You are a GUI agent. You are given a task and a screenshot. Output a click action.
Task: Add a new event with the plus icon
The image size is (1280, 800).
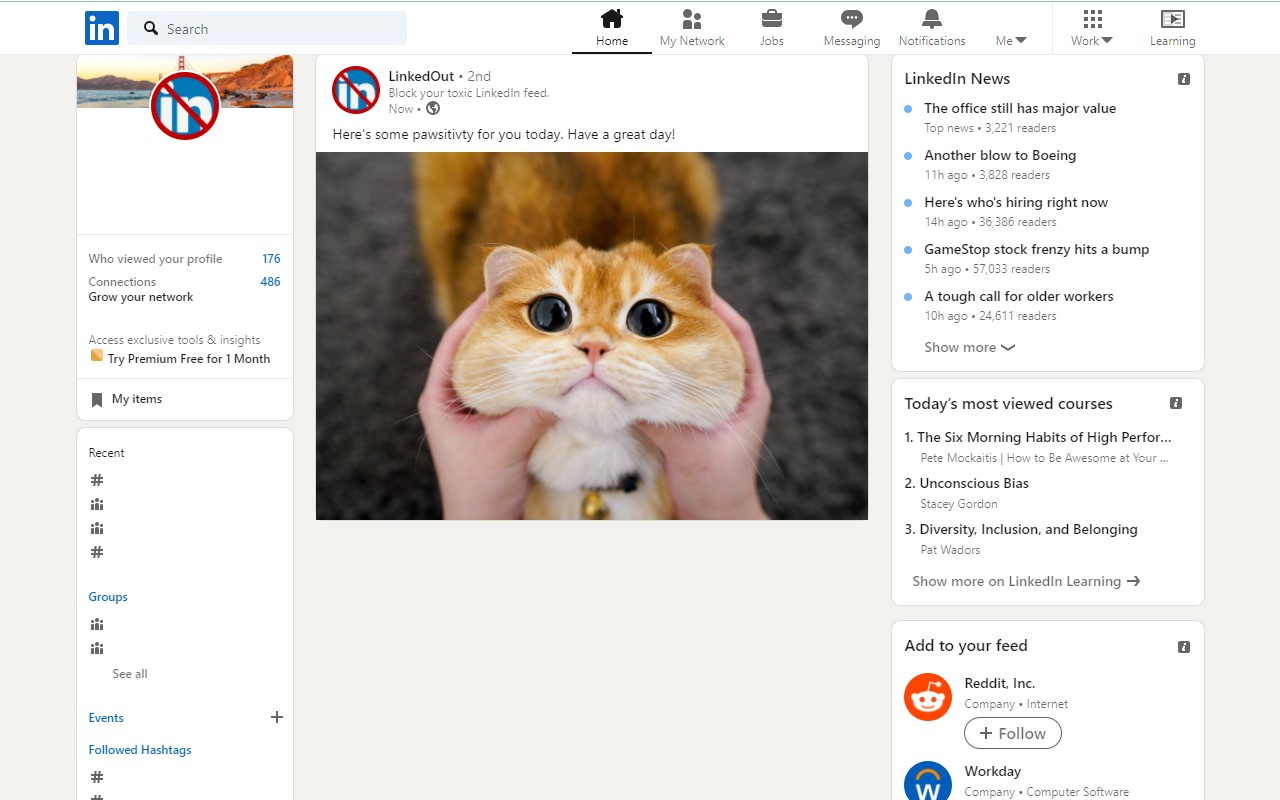click(277, 717)
